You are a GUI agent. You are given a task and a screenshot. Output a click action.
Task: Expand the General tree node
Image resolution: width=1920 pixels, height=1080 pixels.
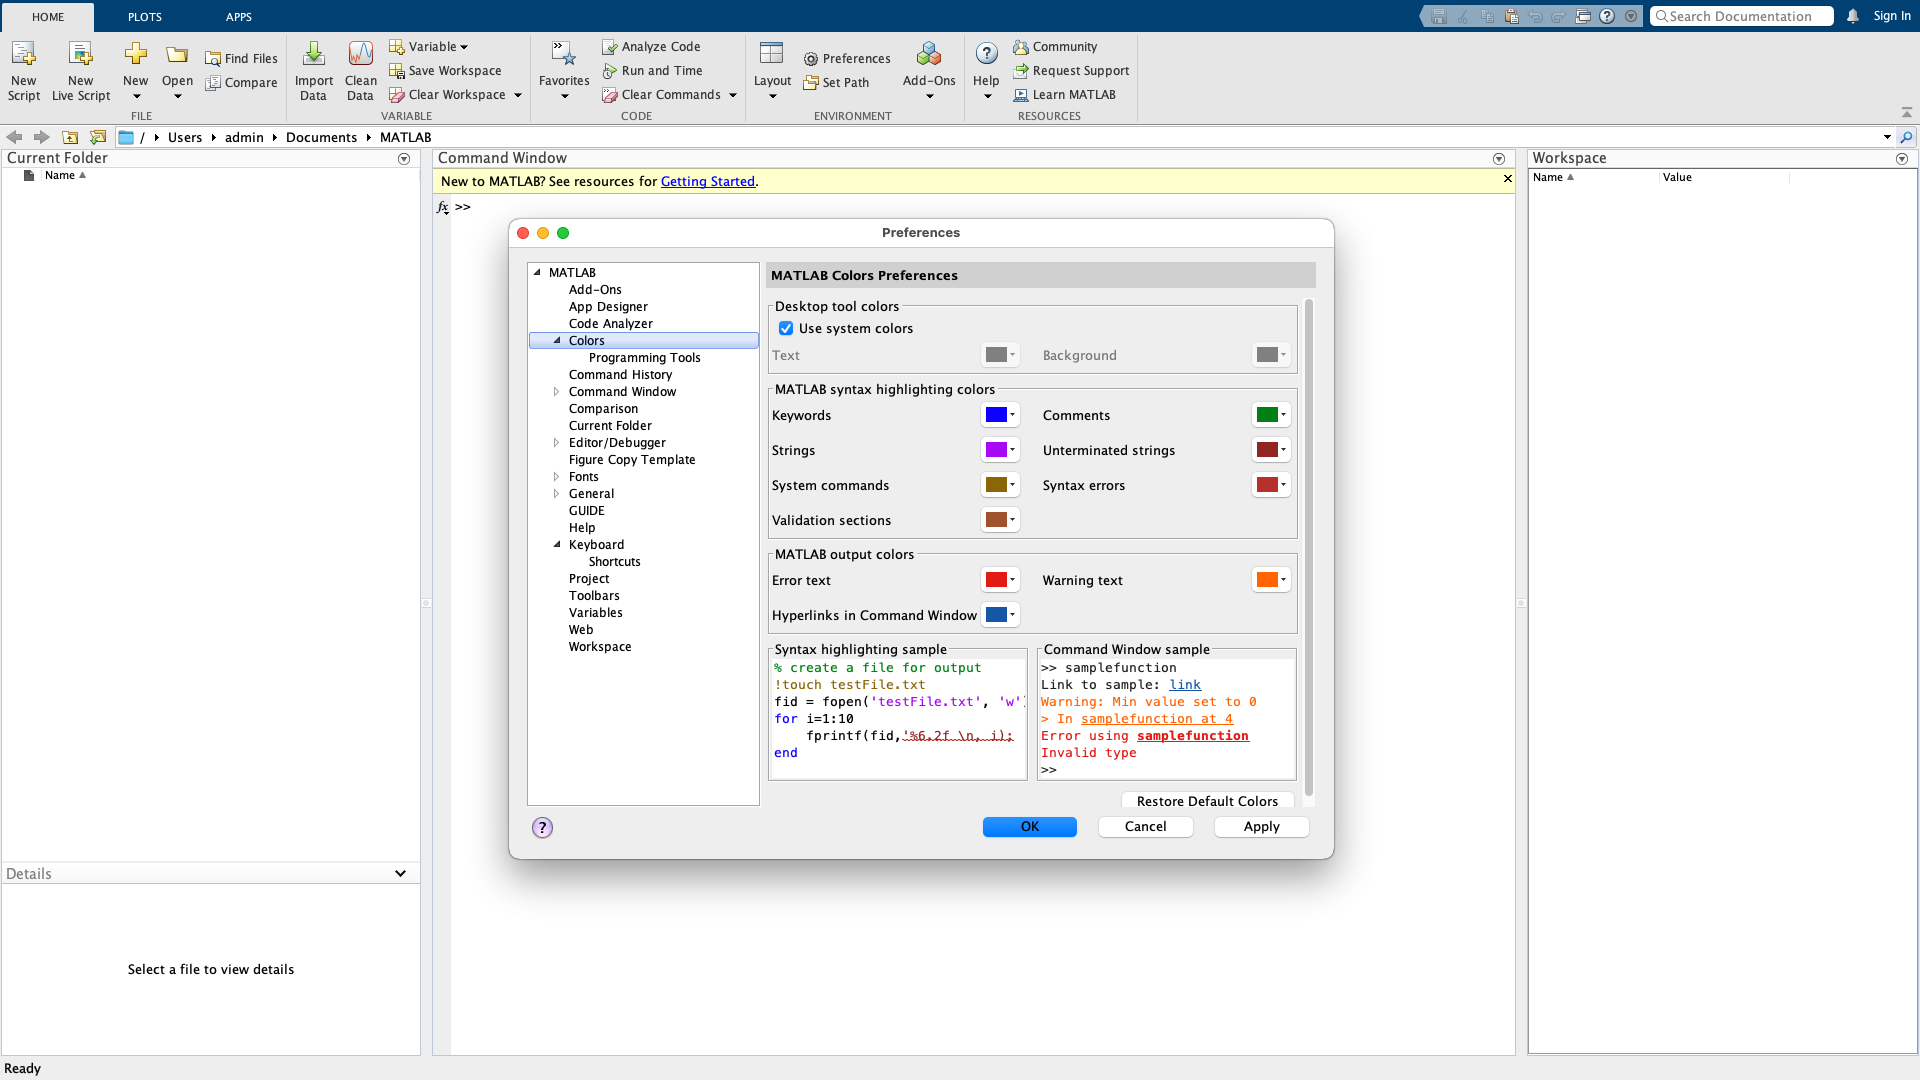coord(556,494)
